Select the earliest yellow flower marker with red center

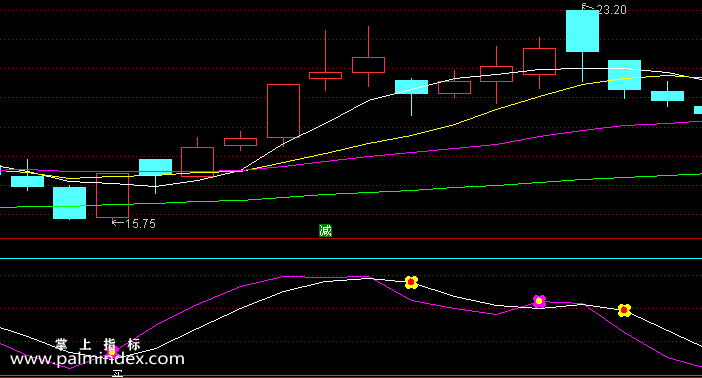click(411, 282)
